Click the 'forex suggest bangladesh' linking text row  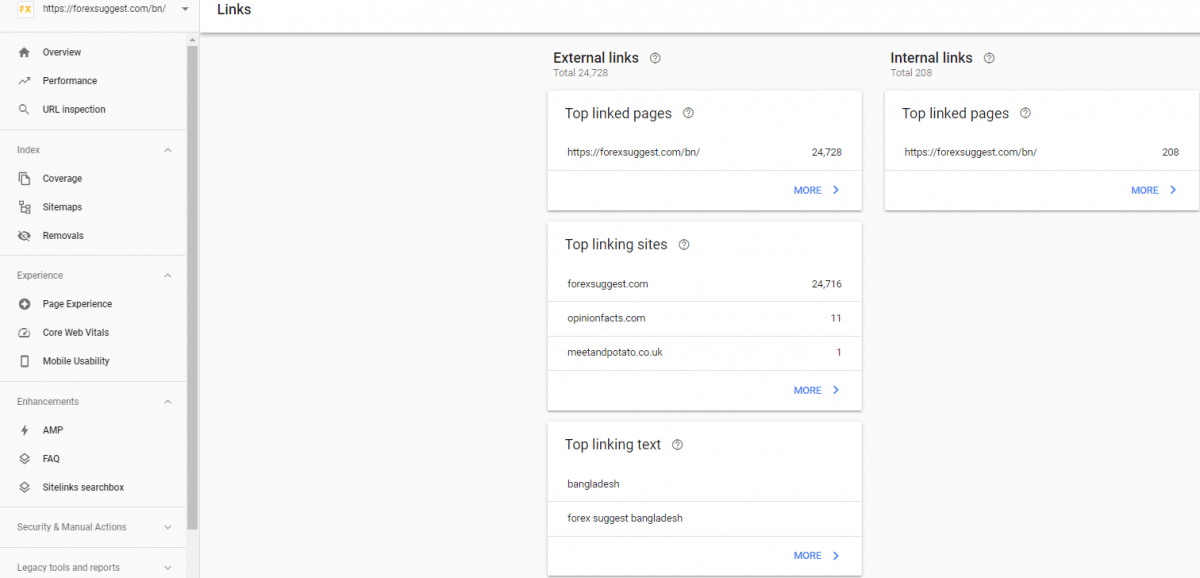click(705, 518)
